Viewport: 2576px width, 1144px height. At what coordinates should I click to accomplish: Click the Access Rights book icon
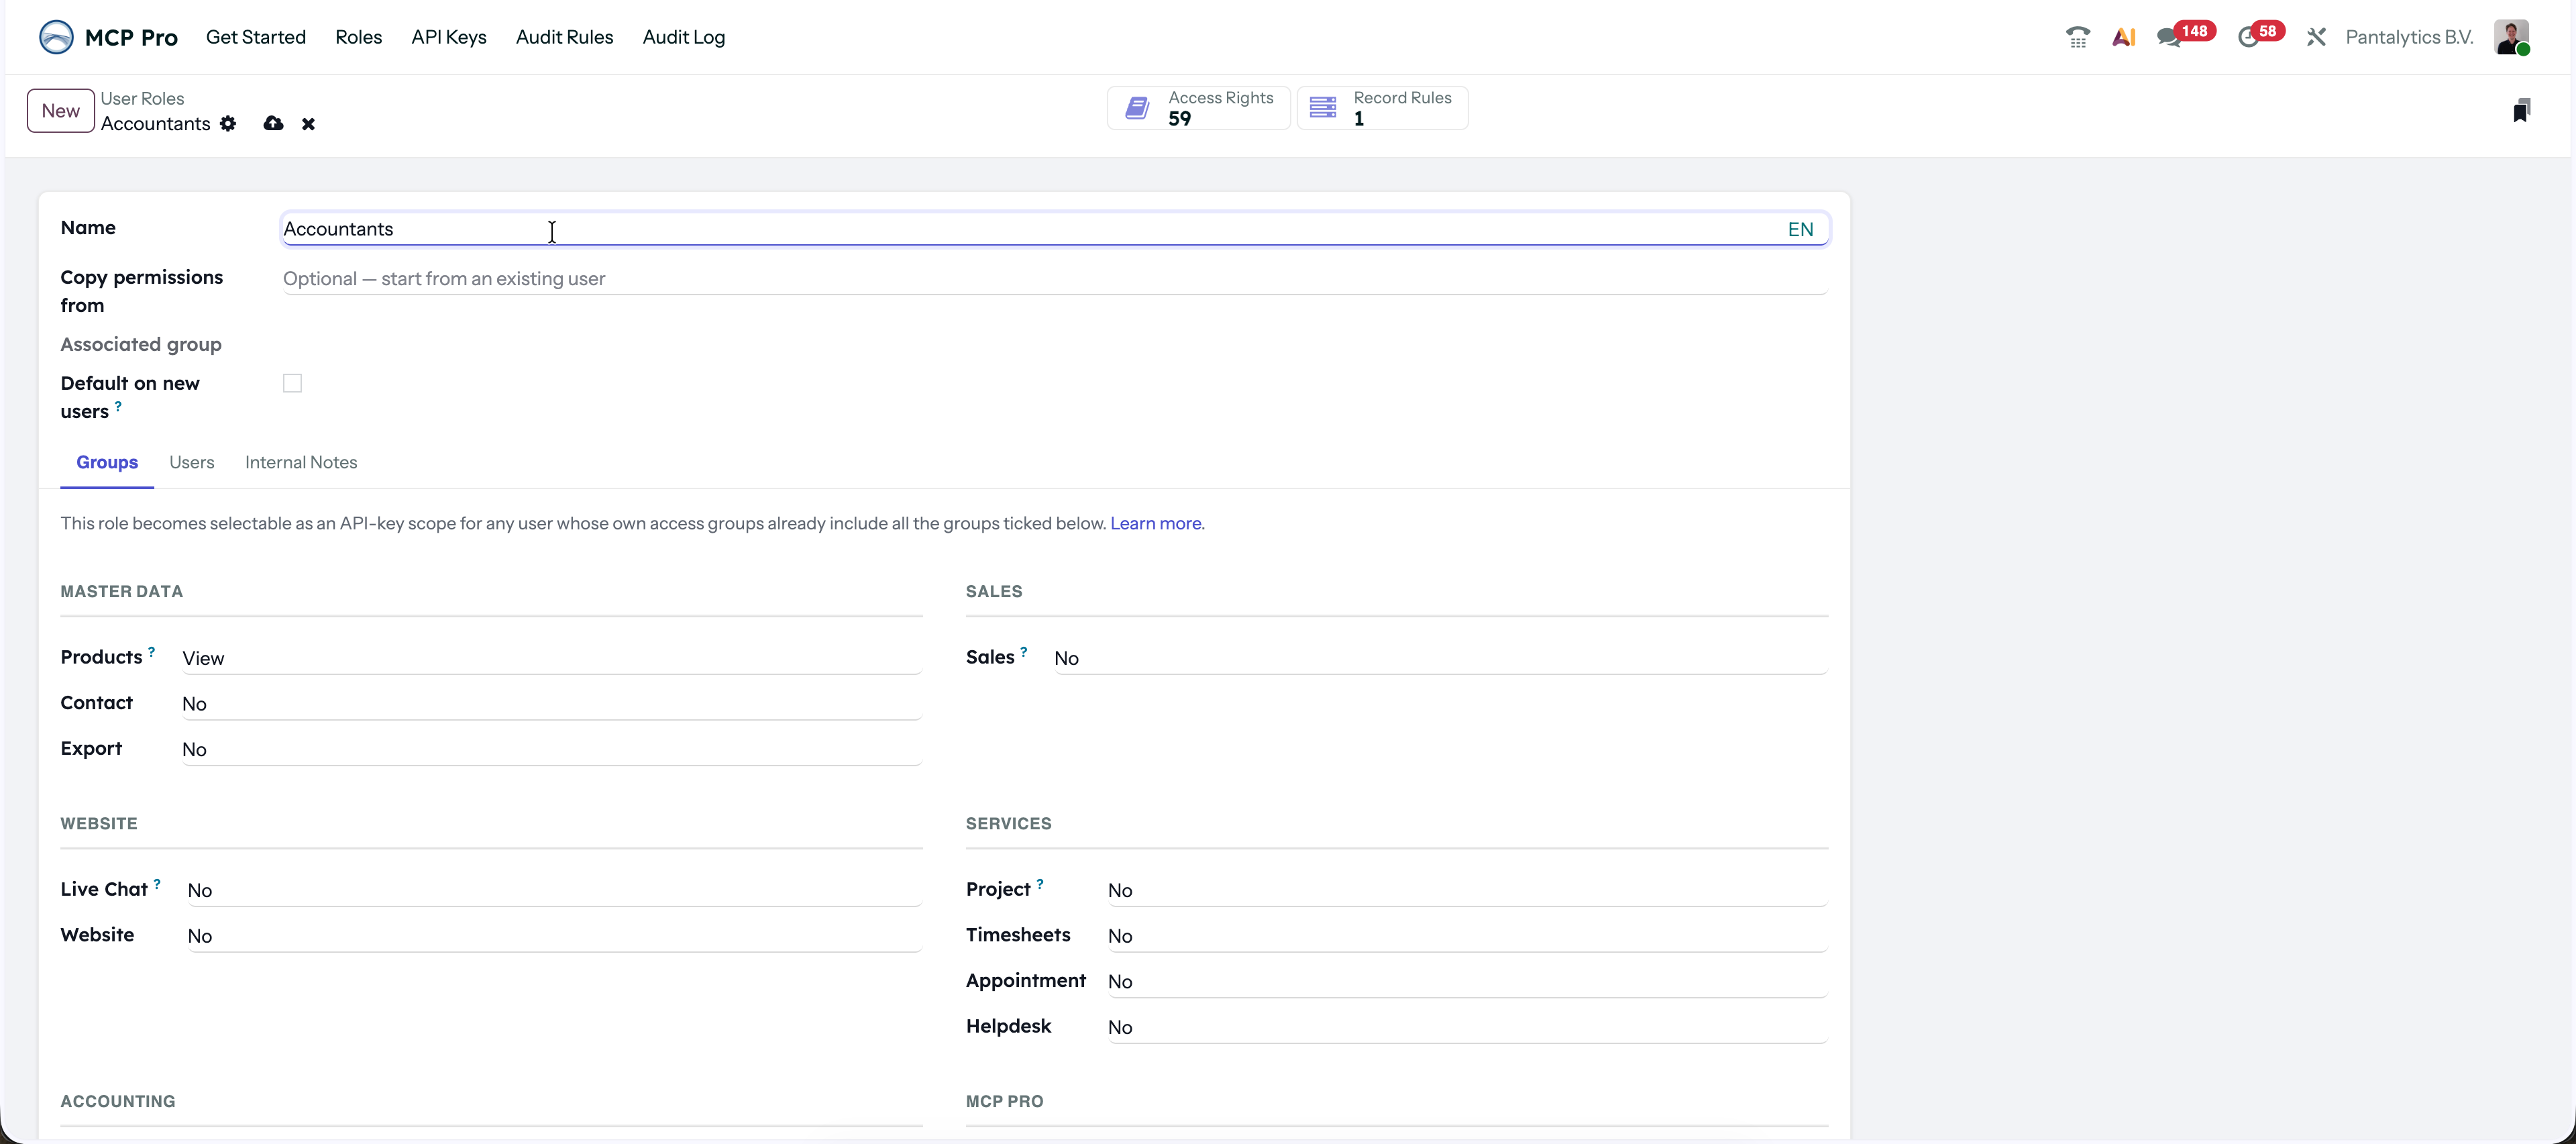coord(1137,108)
